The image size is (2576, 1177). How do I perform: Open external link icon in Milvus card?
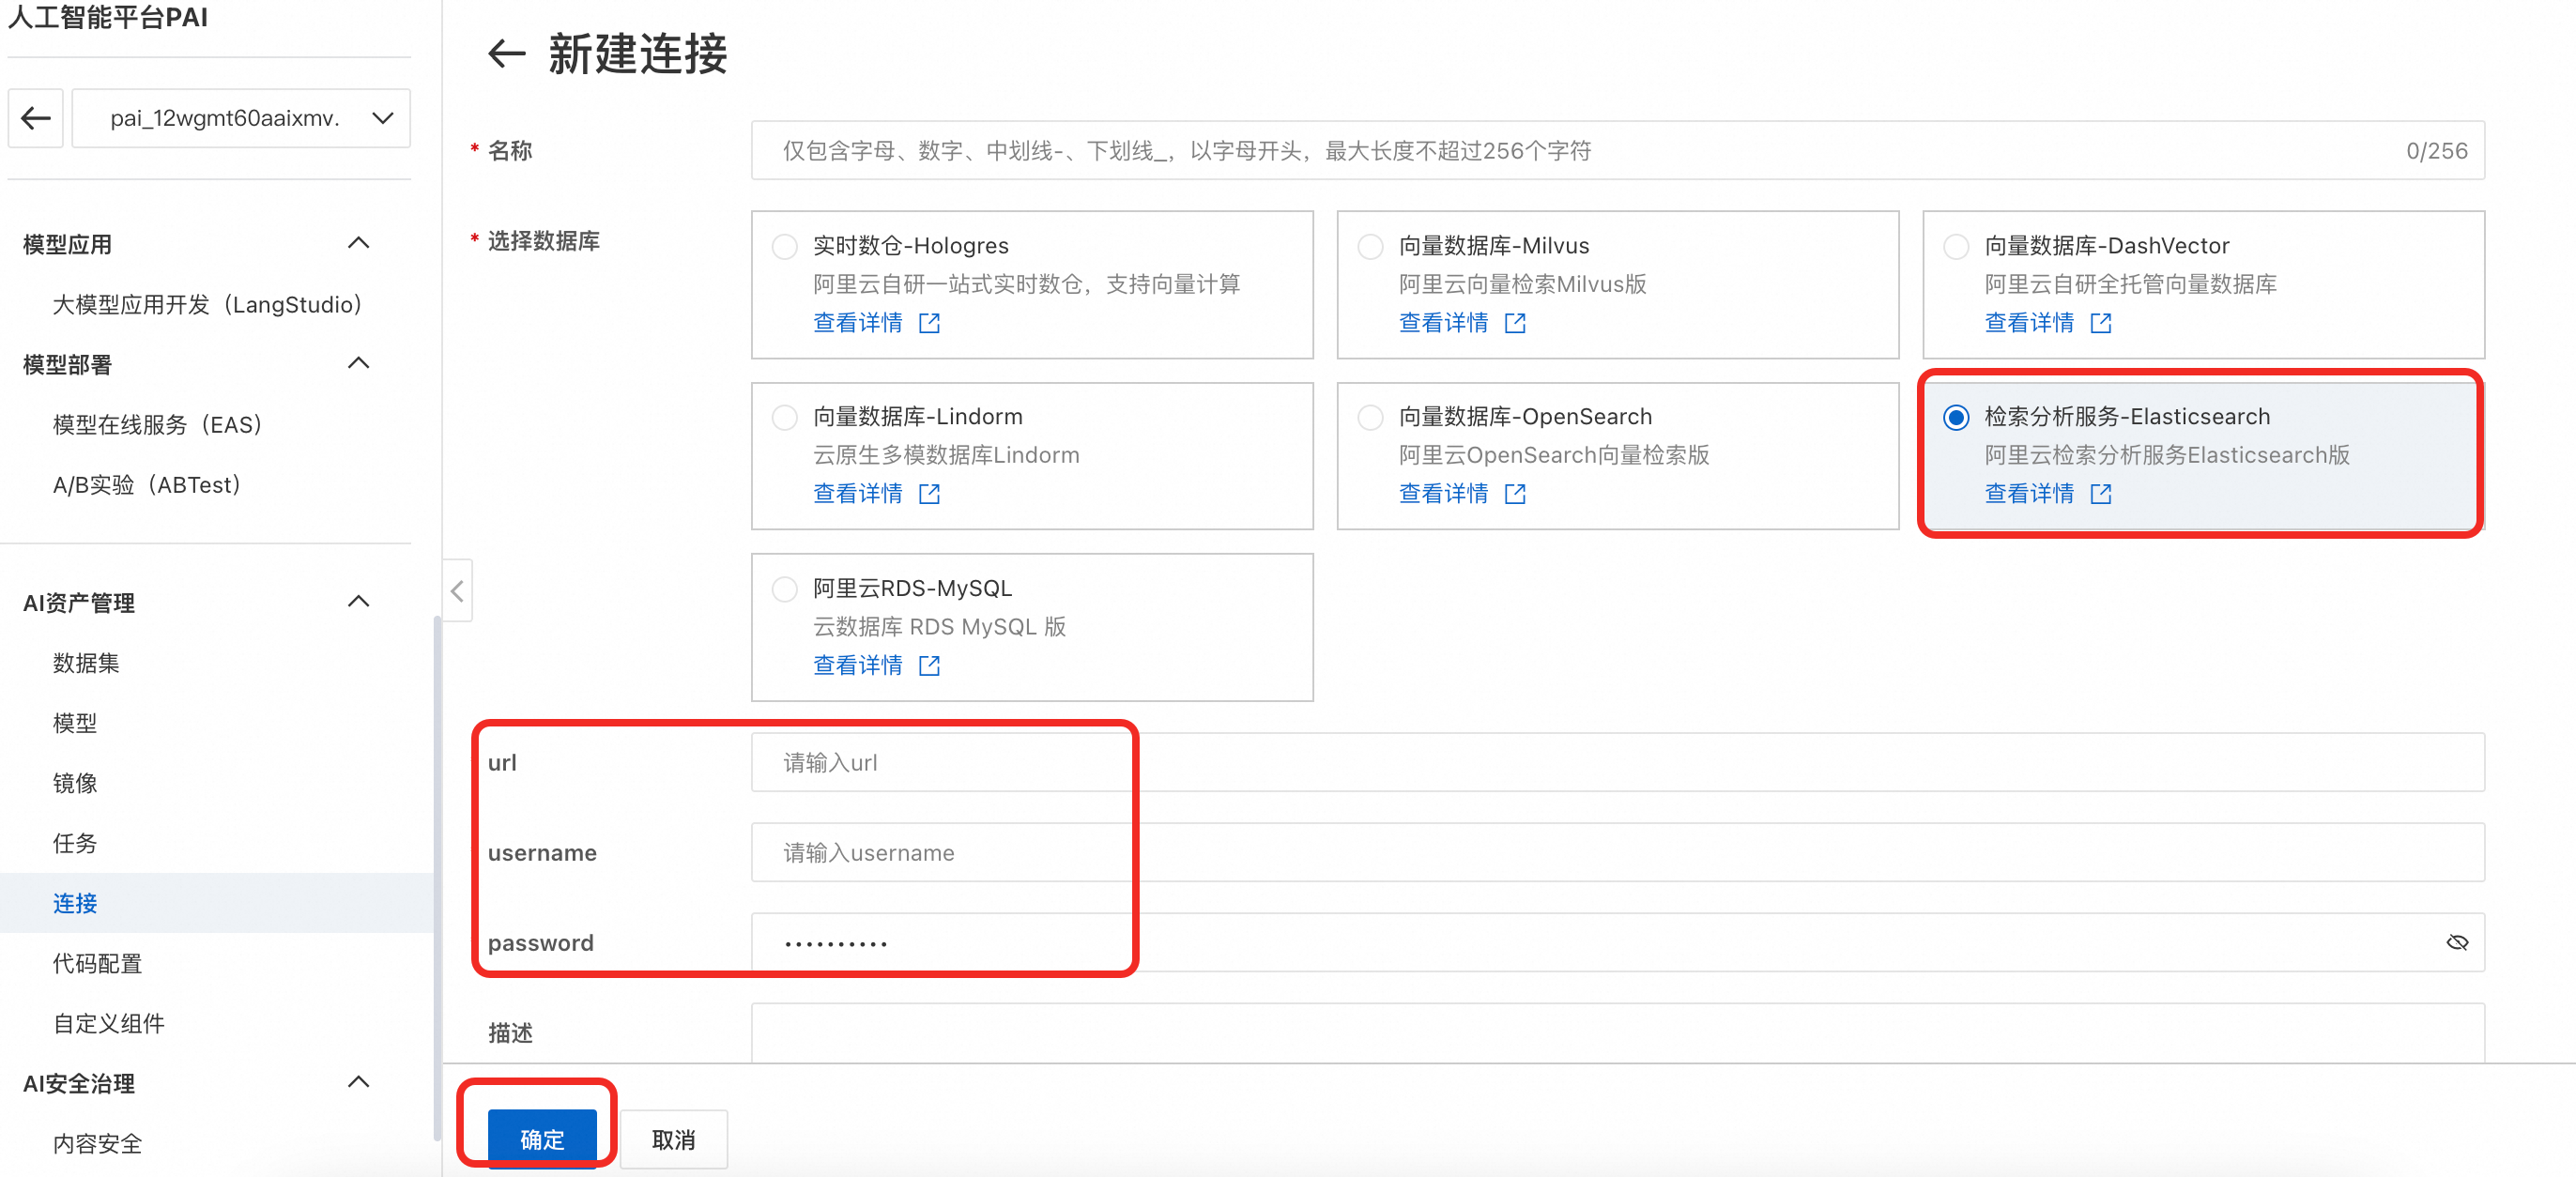pos(1515,323)
